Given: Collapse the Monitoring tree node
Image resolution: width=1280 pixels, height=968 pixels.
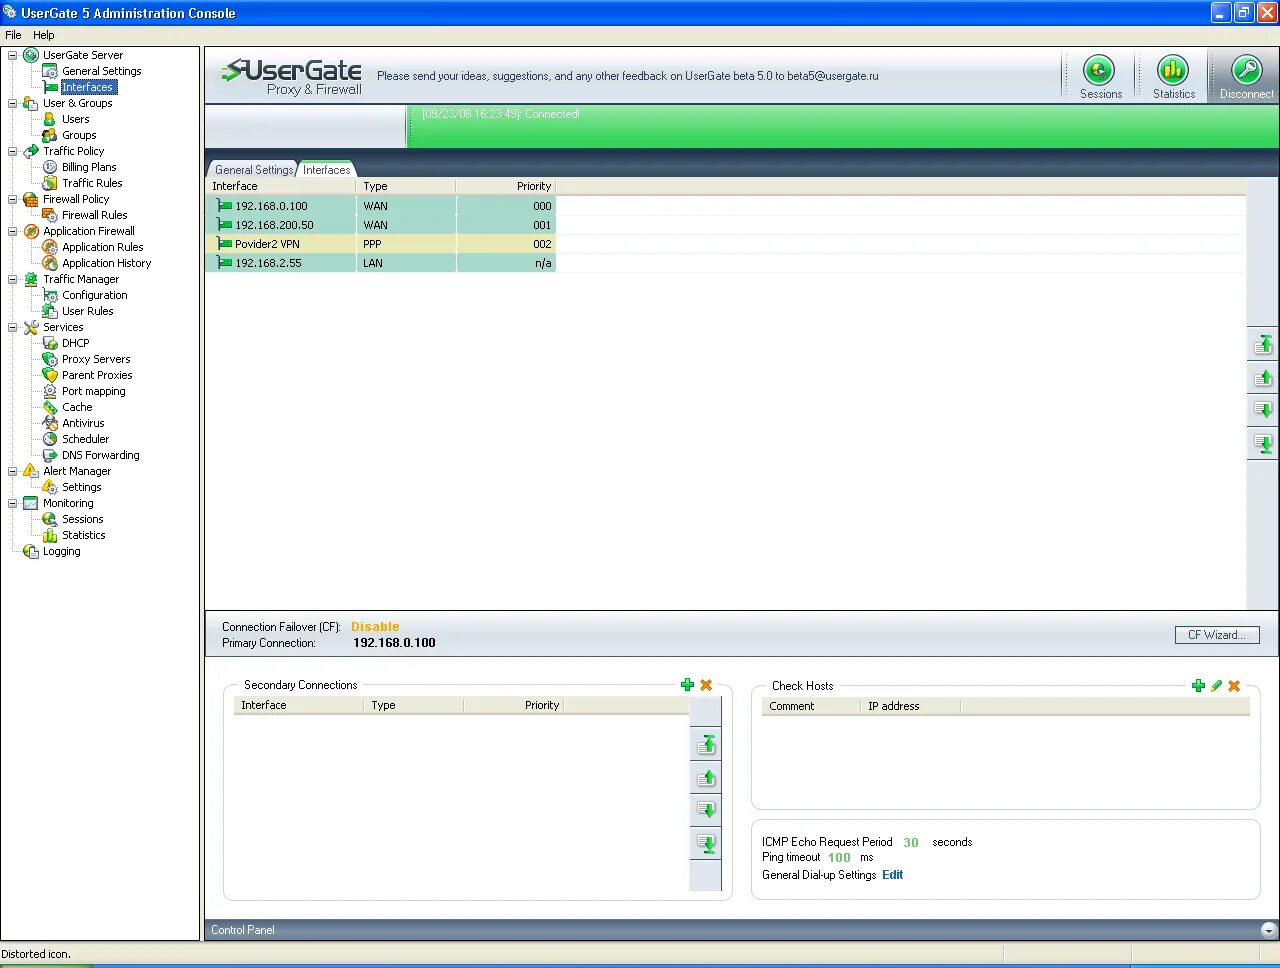Looking at the screenshot, I should 13,503.
